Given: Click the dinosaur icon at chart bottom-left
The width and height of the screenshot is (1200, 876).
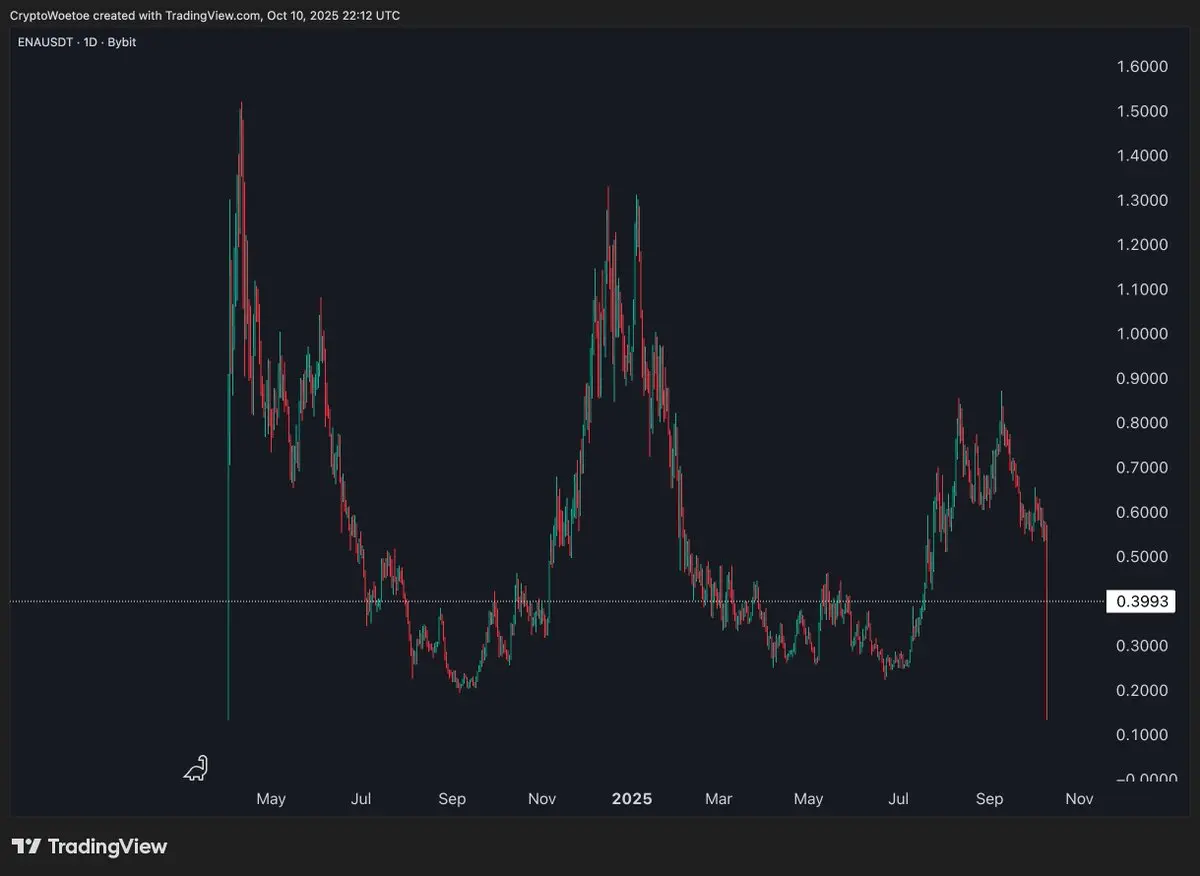Looking at the screenshot, I should (x=196, y=768).
